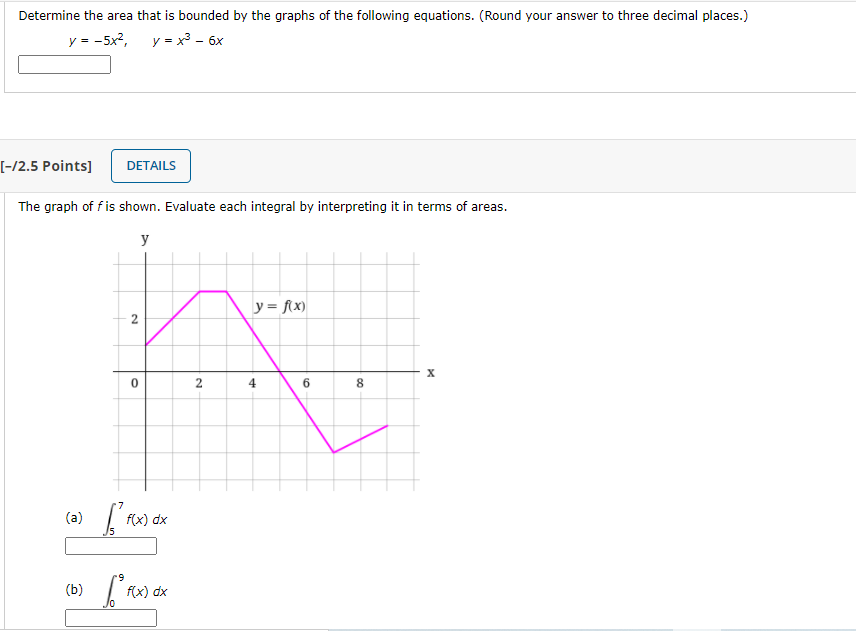
Task: Click the gridline label 8 on the x-axis
Action: tap(360, 384)
